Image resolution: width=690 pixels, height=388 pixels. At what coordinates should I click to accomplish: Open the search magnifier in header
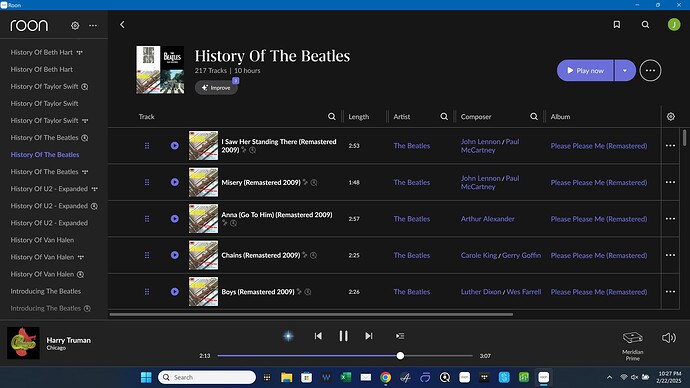(645, 25)
